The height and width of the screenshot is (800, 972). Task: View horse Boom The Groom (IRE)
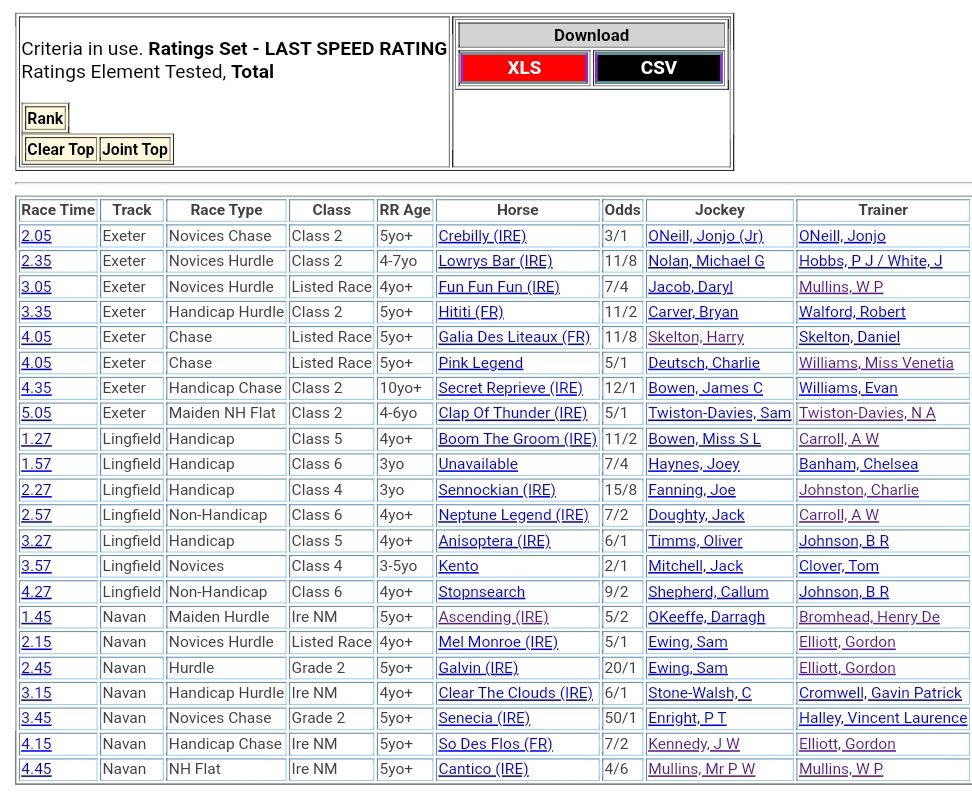coord(517,439)
